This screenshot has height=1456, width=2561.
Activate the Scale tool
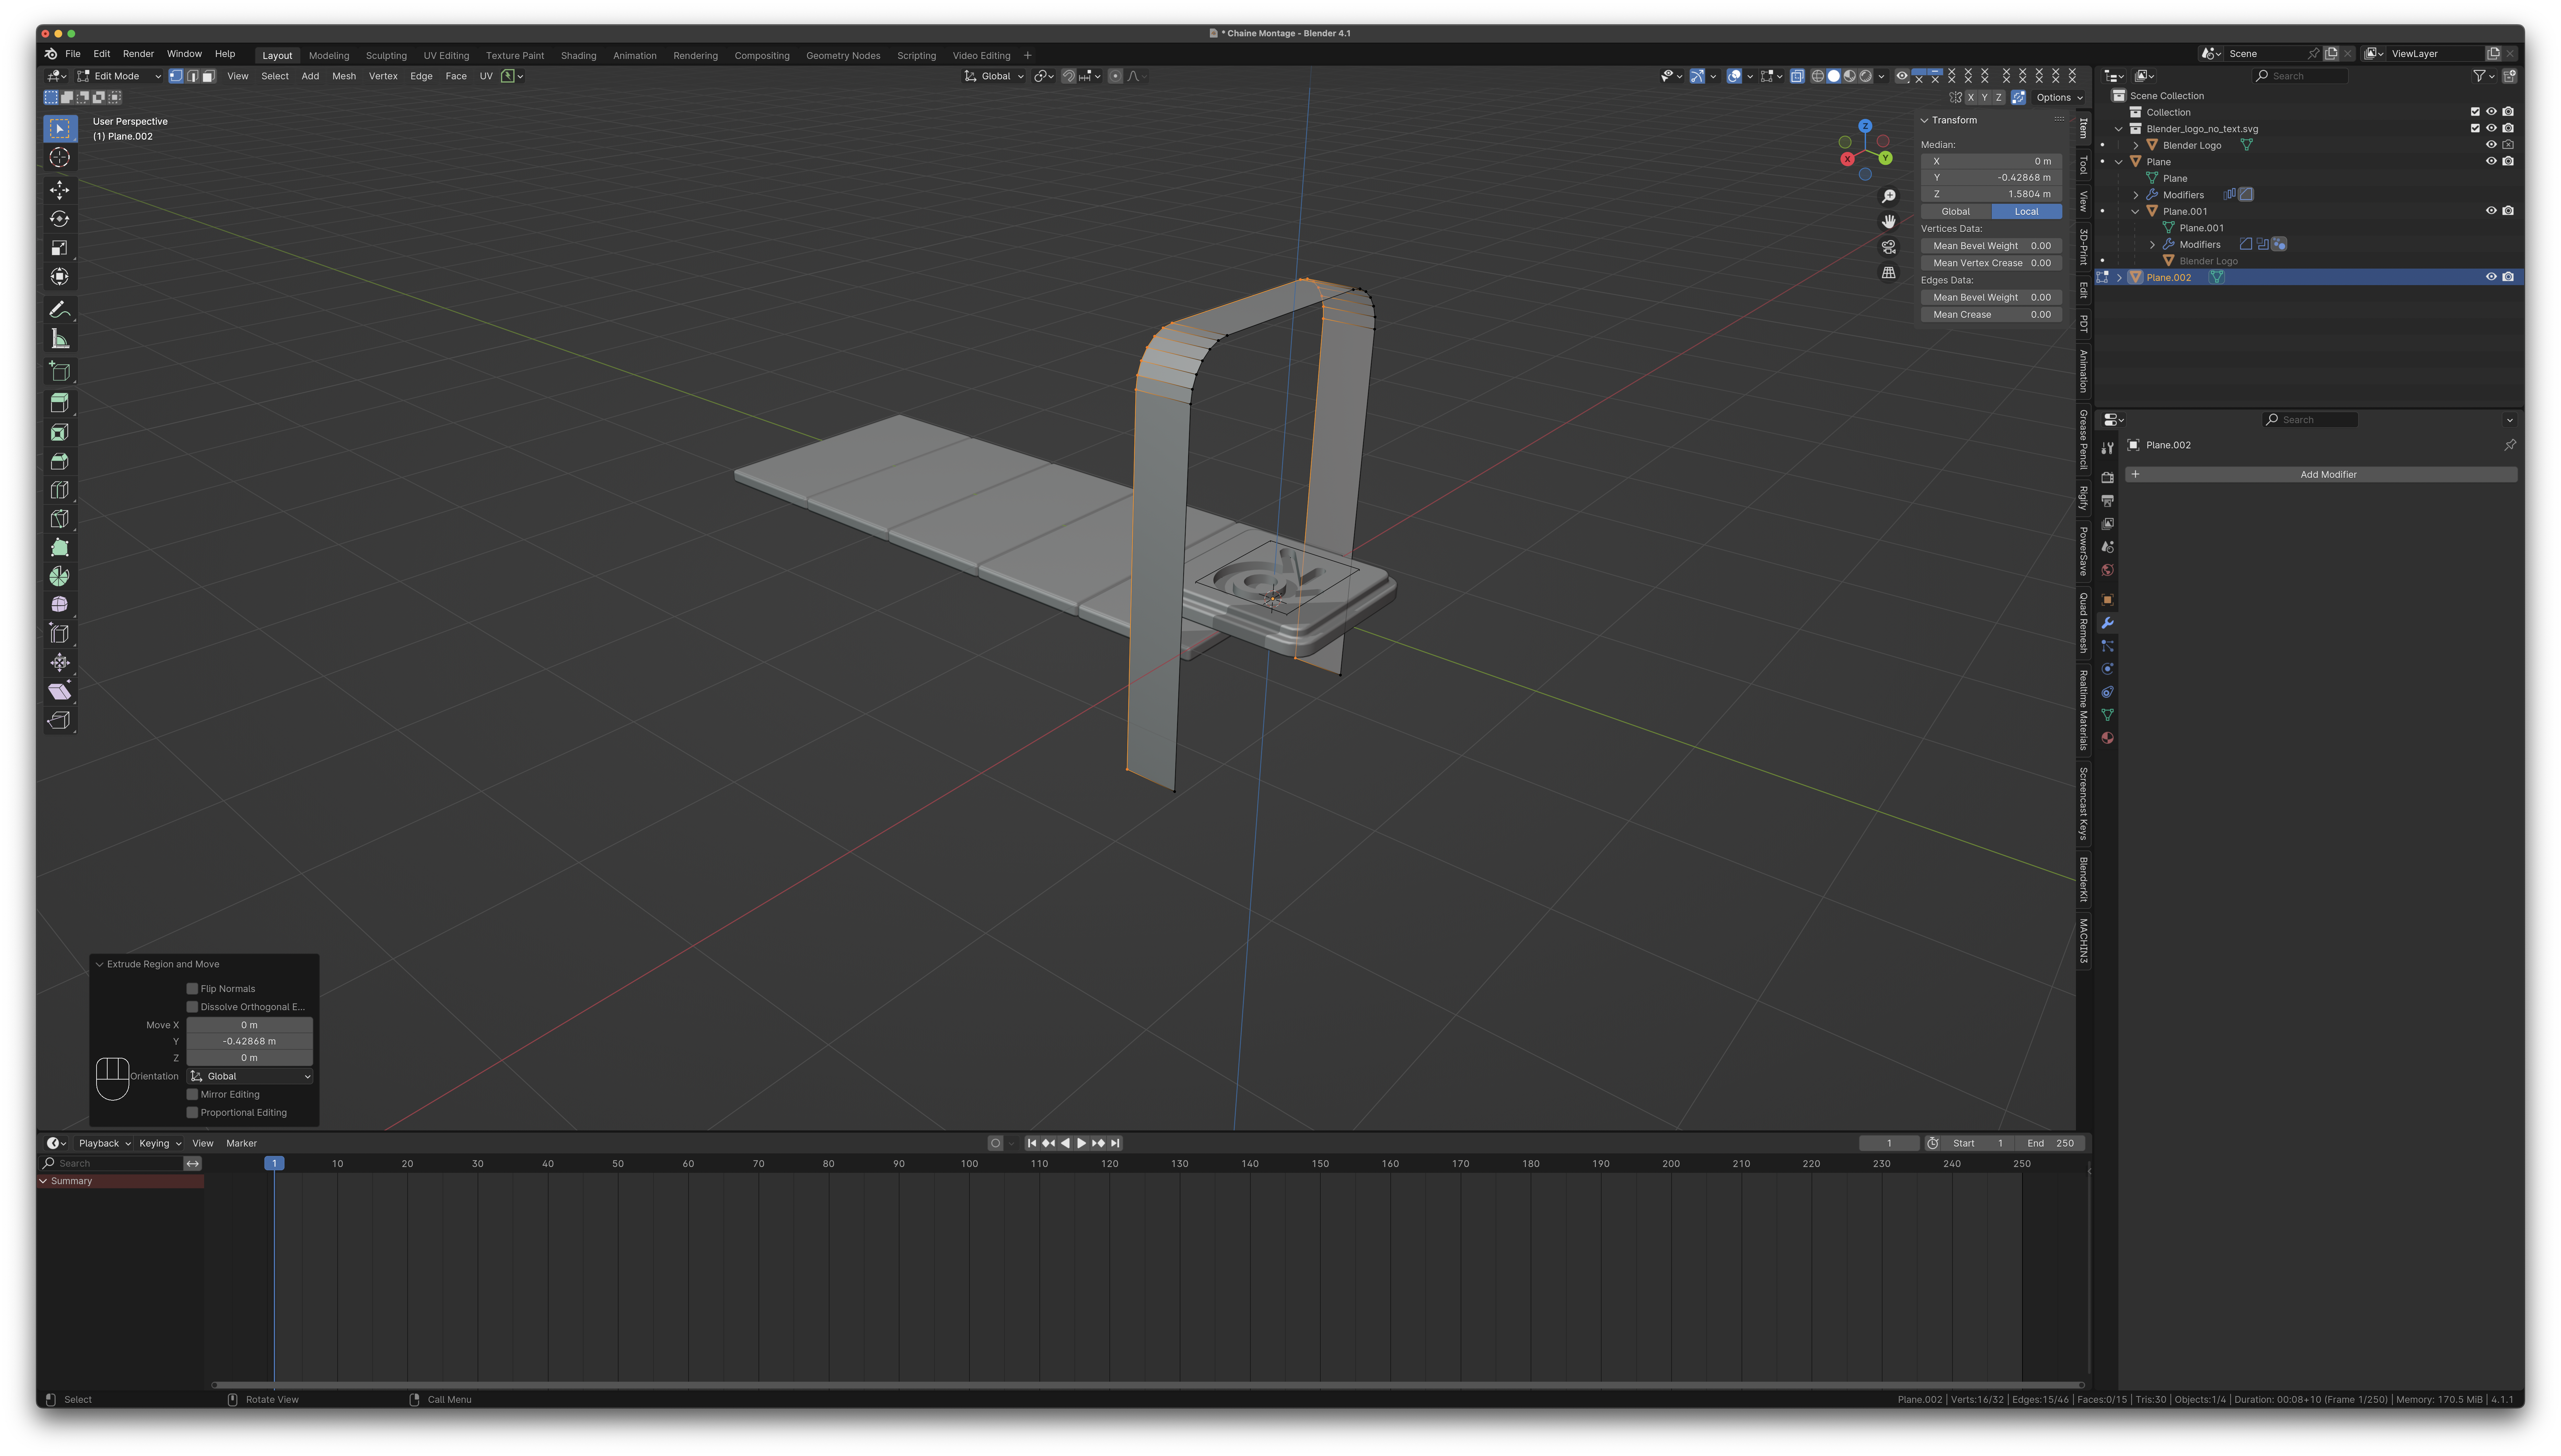pos(60,248)
